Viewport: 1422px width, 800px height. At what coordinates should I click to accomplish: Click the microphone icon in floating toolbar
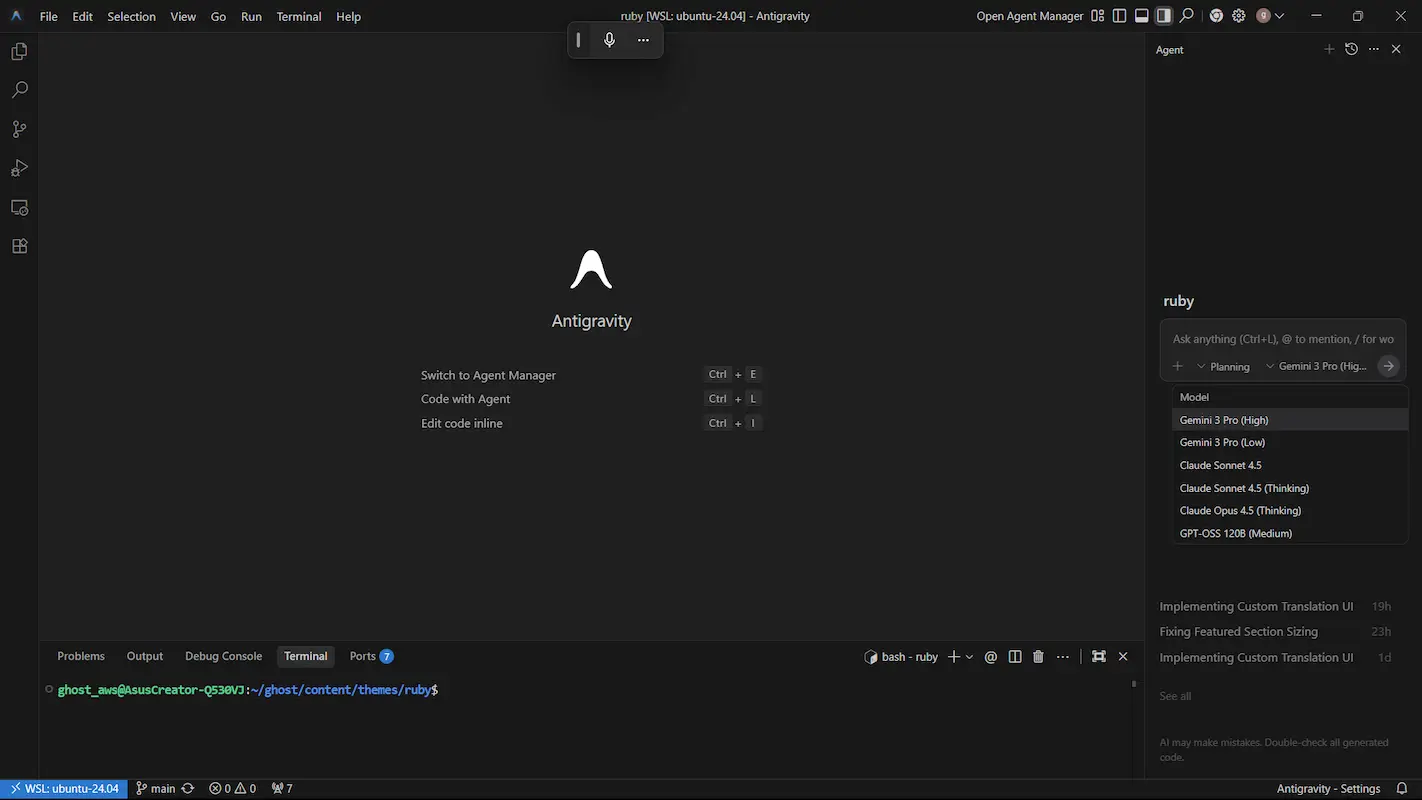pyautogui.click(x=609, y=40)
